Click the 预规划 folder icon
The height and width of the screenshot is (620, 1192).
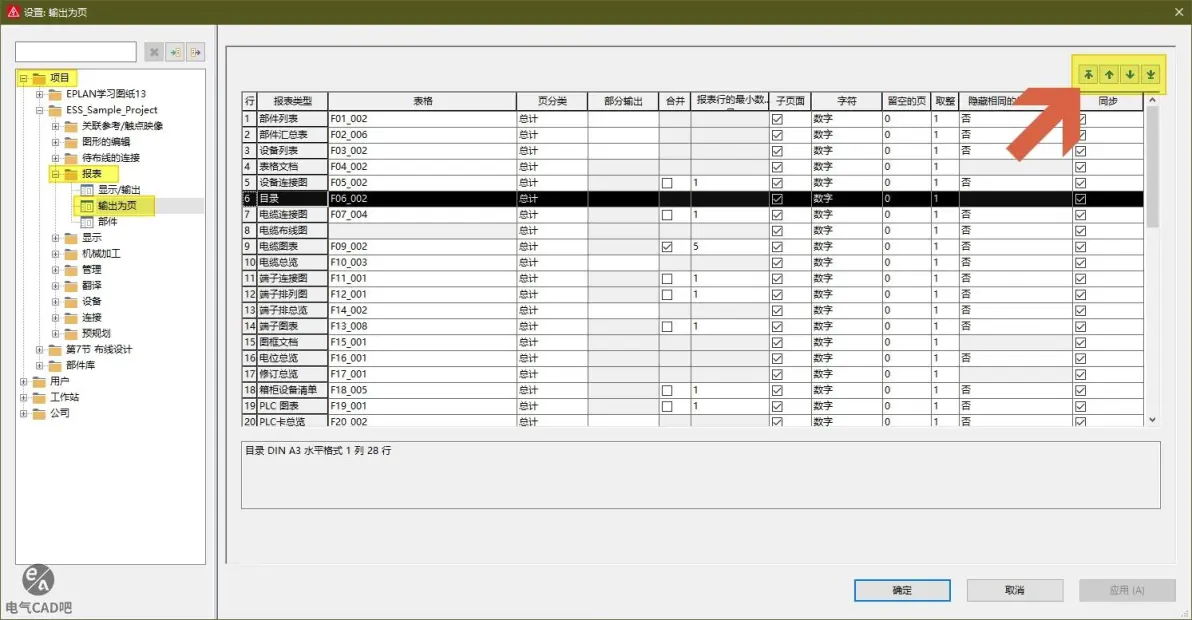click(71, 334)
